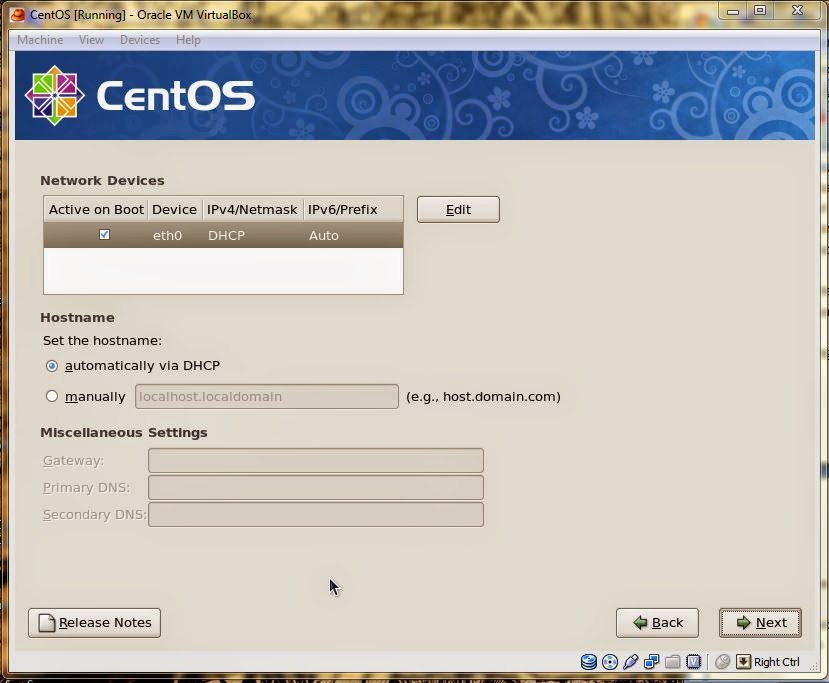829x683 pixels.
Task: Click the USB devices status icon
Action: [x=630, y=662]
